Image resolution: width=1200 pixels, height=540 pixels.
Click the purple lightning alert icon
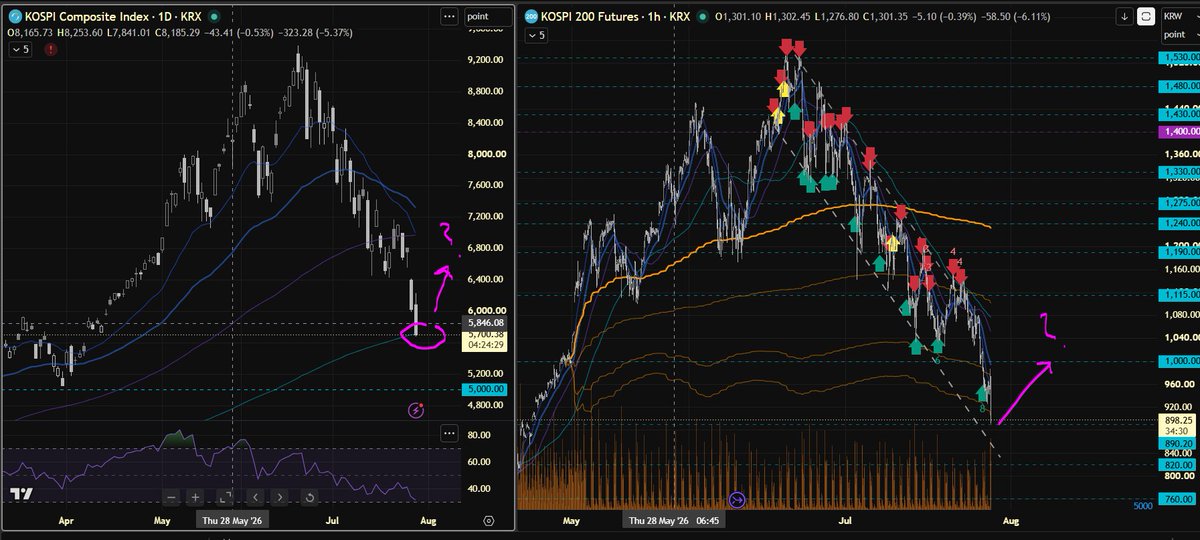tap(417, 410)
